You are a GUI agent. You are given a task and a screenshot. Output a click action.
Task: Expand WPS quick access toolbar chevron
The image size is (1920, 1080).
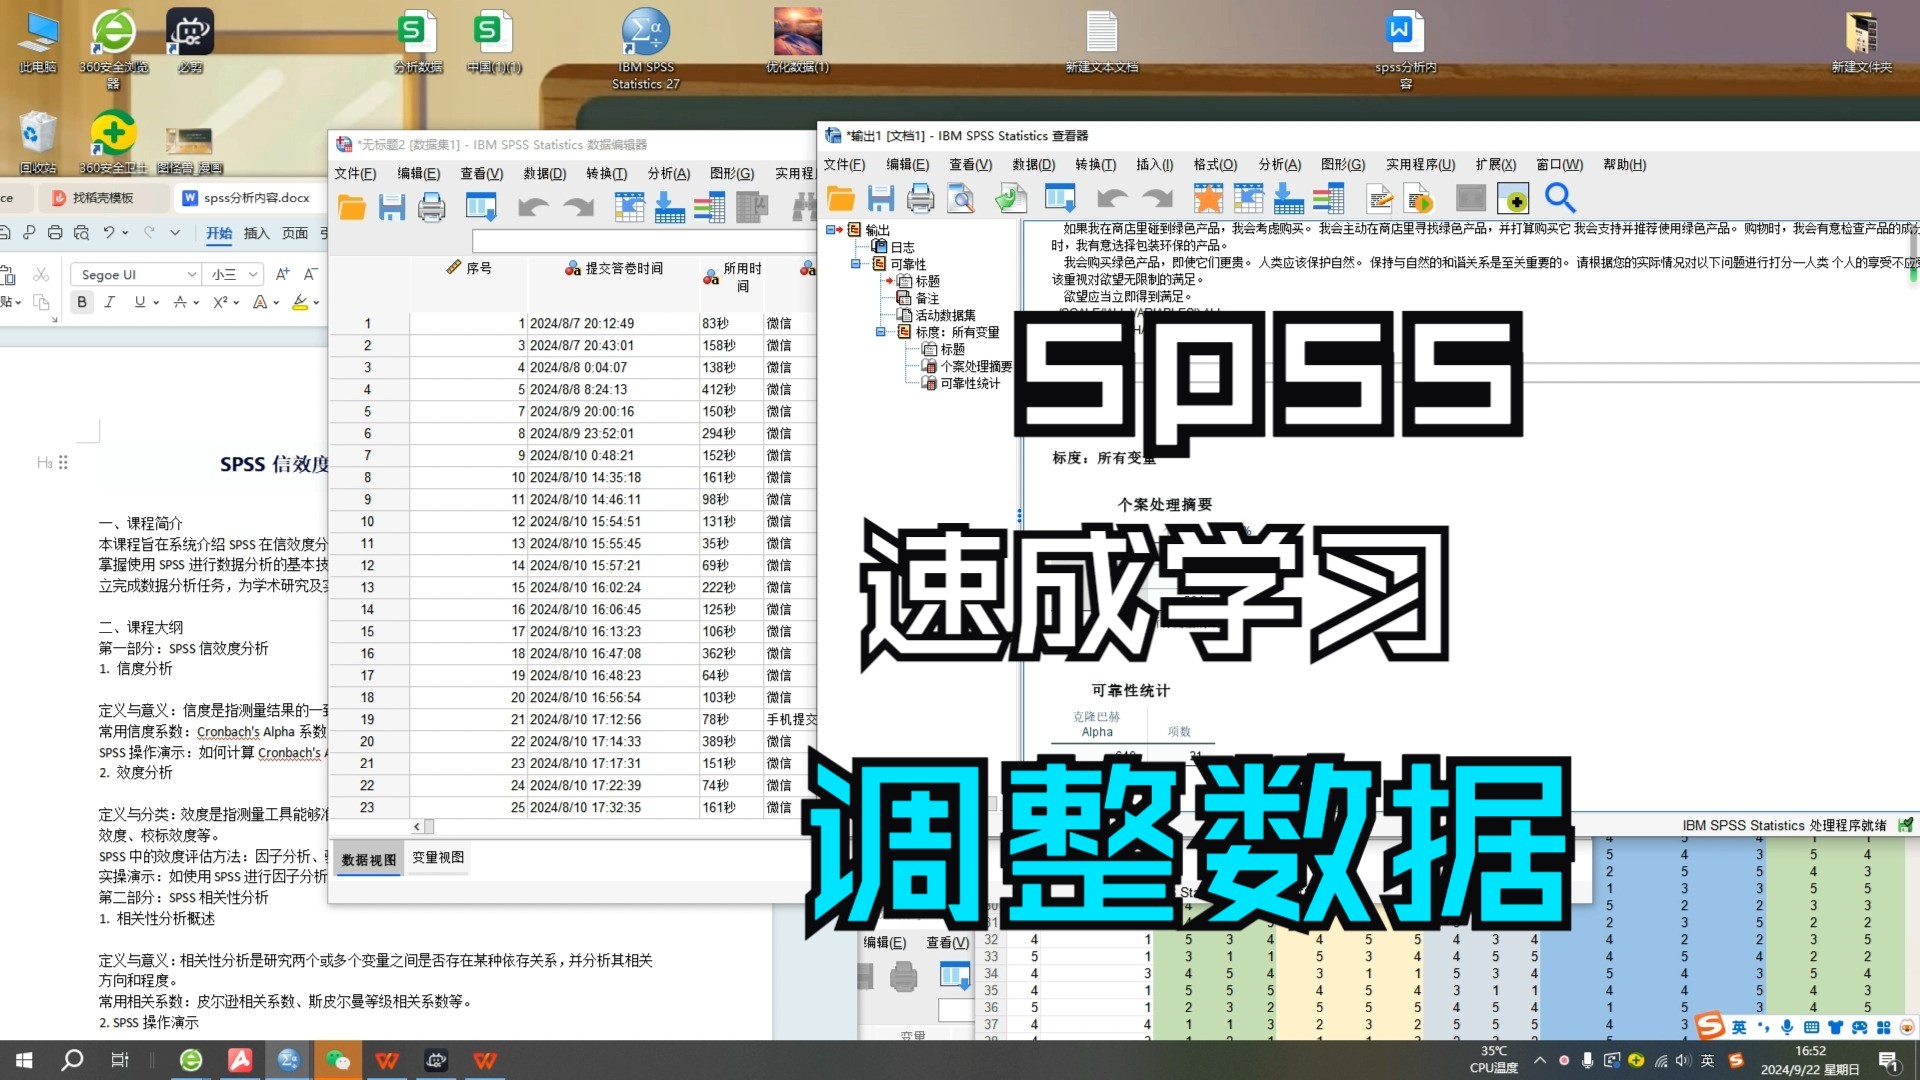click(x=175, y=233)
